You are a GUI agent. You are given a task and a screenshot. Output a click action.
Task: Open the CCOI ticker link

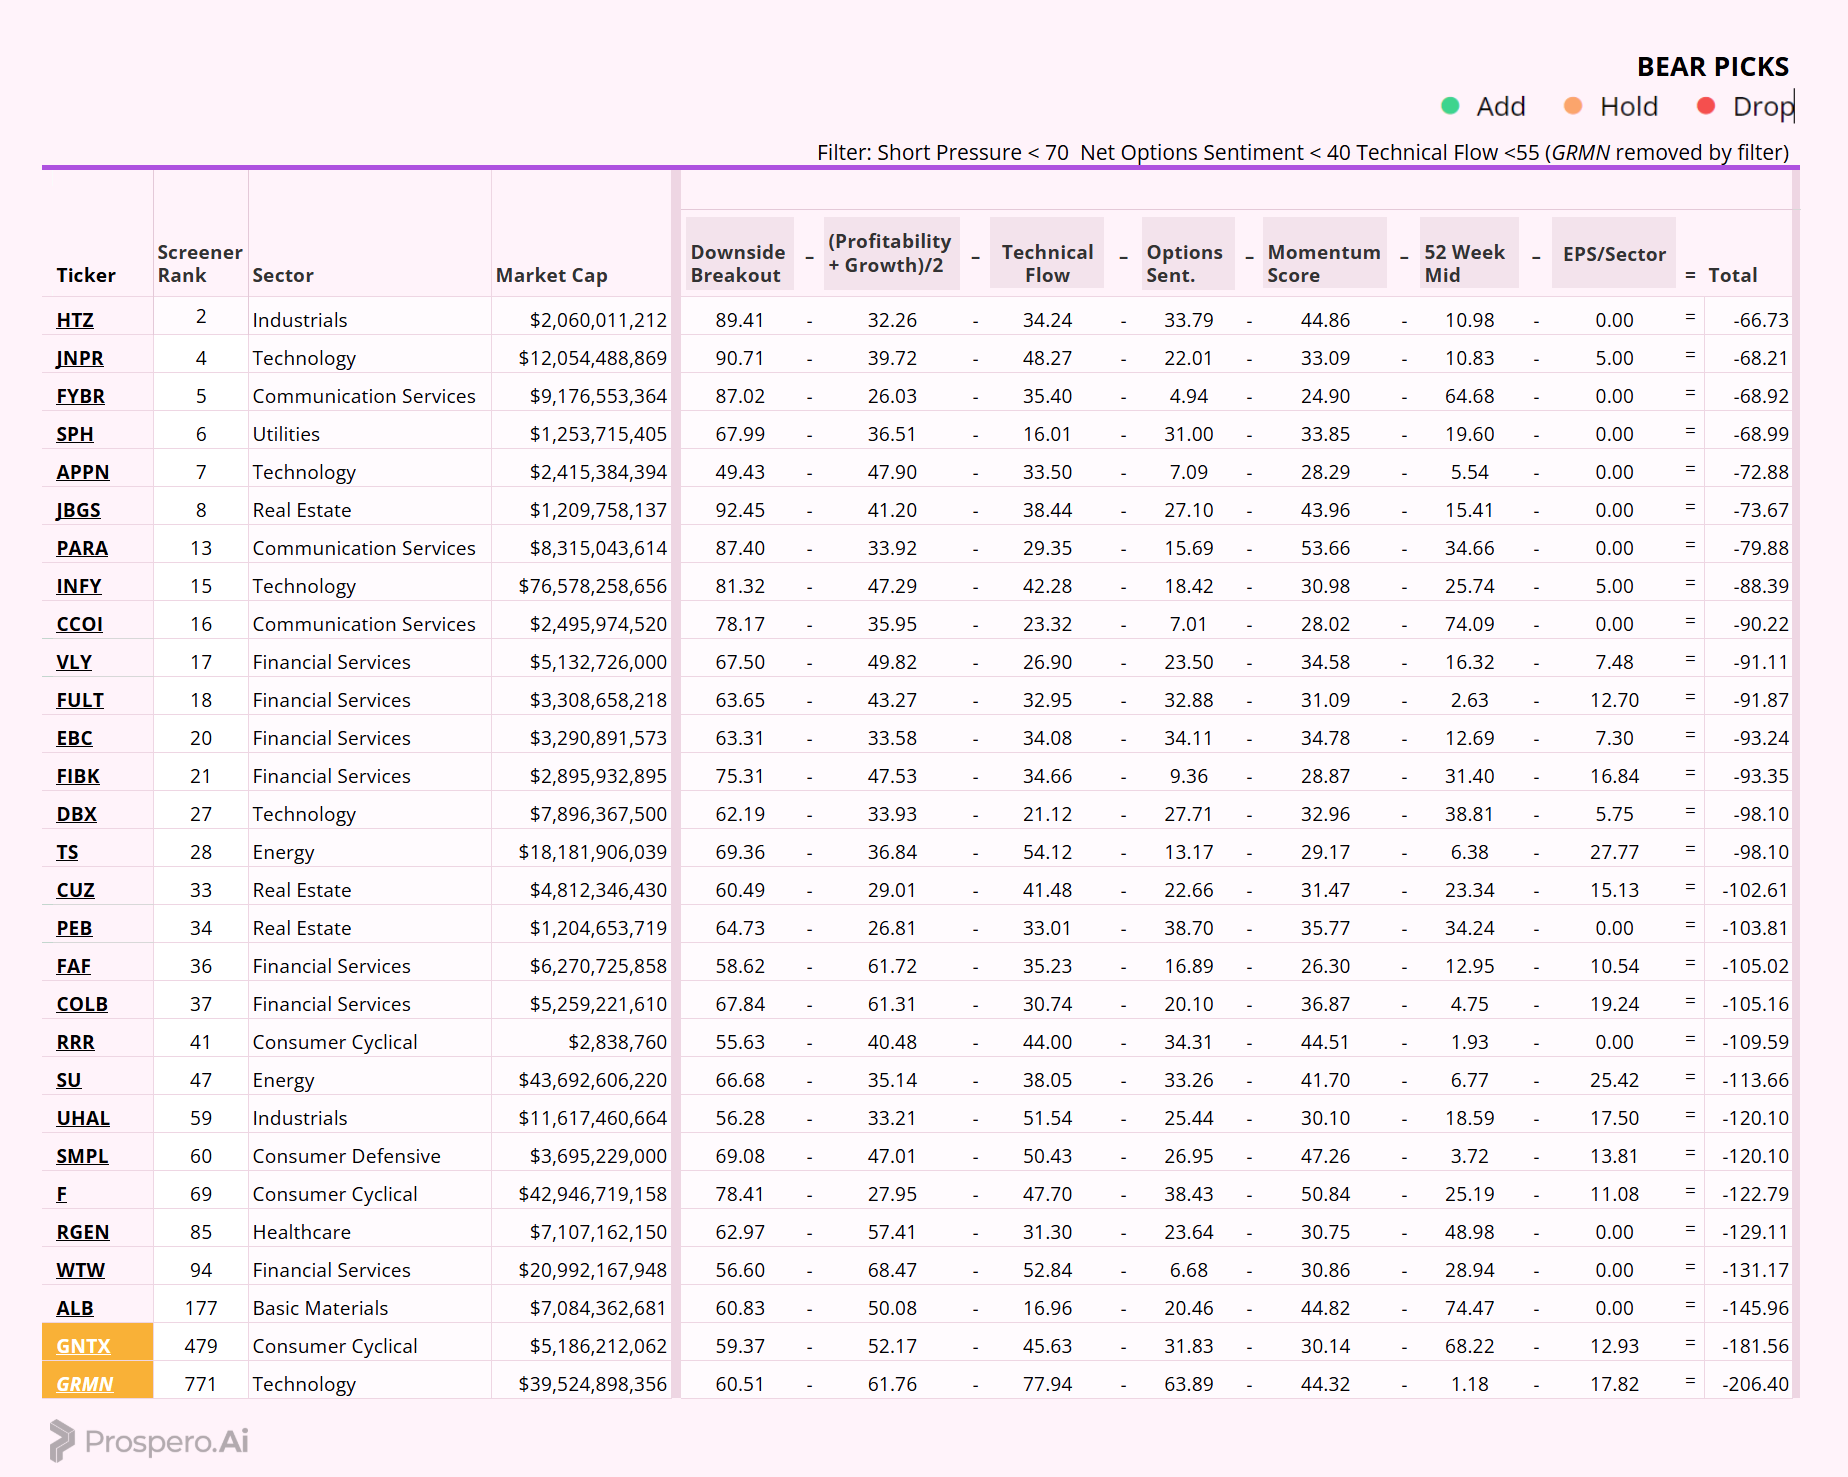coord(80,624)
